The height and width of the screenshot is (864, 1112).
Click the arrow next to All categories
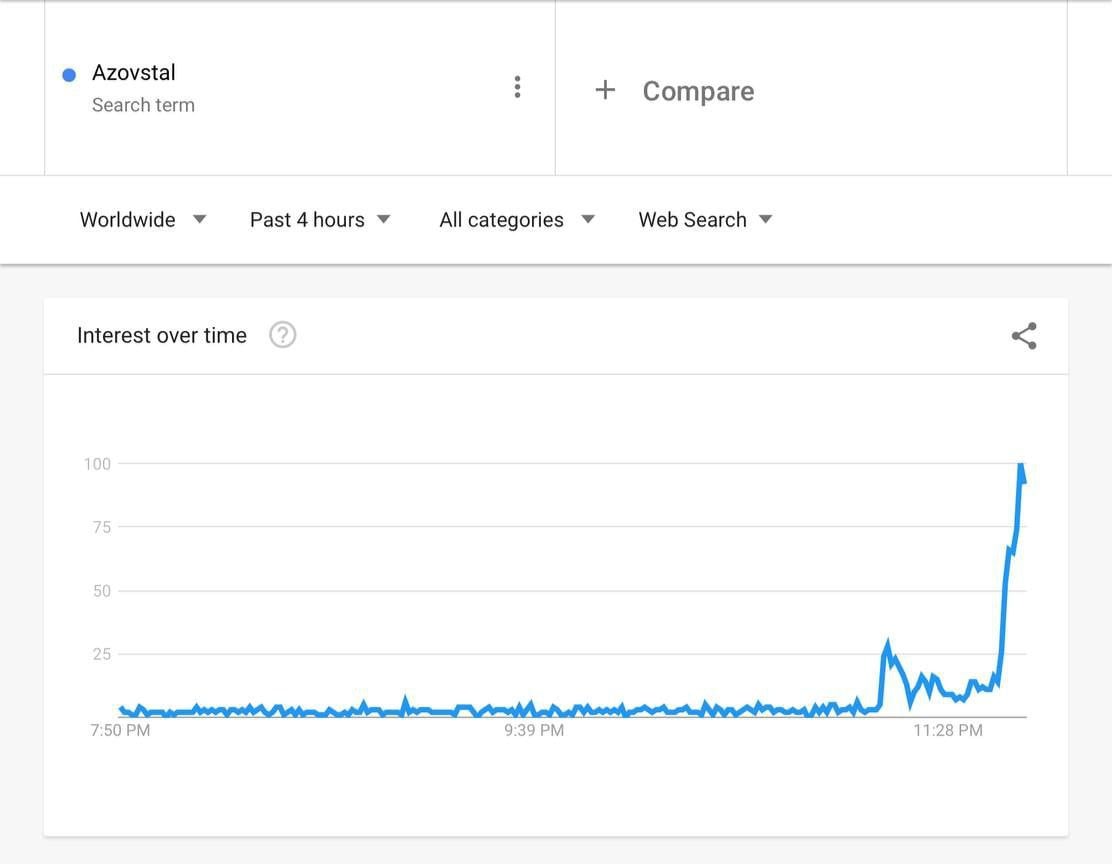coord(588,219)
